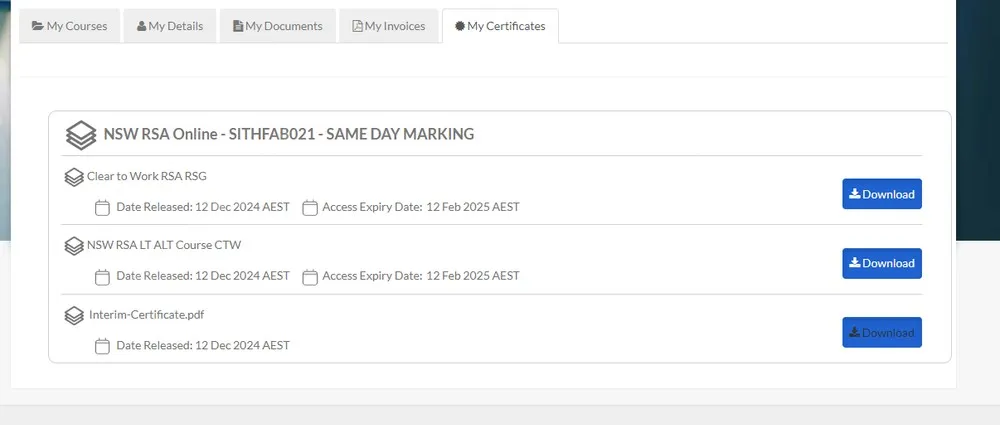Switch to the My Details tab
Image resolution: width=1000 pixels, height=425 pixels.
(169, 26)
